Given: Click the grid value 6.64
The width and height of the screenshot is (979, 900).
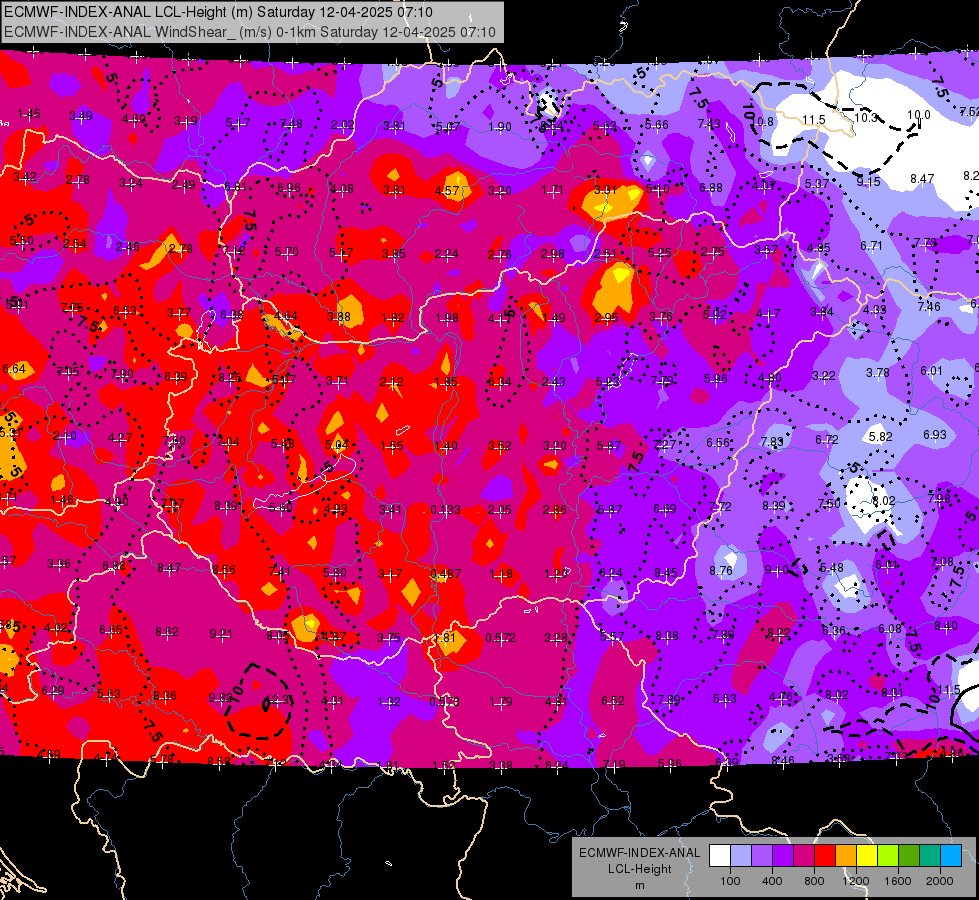Looking at the screenshot, I should pyautogui.click(x=14, y=369).
